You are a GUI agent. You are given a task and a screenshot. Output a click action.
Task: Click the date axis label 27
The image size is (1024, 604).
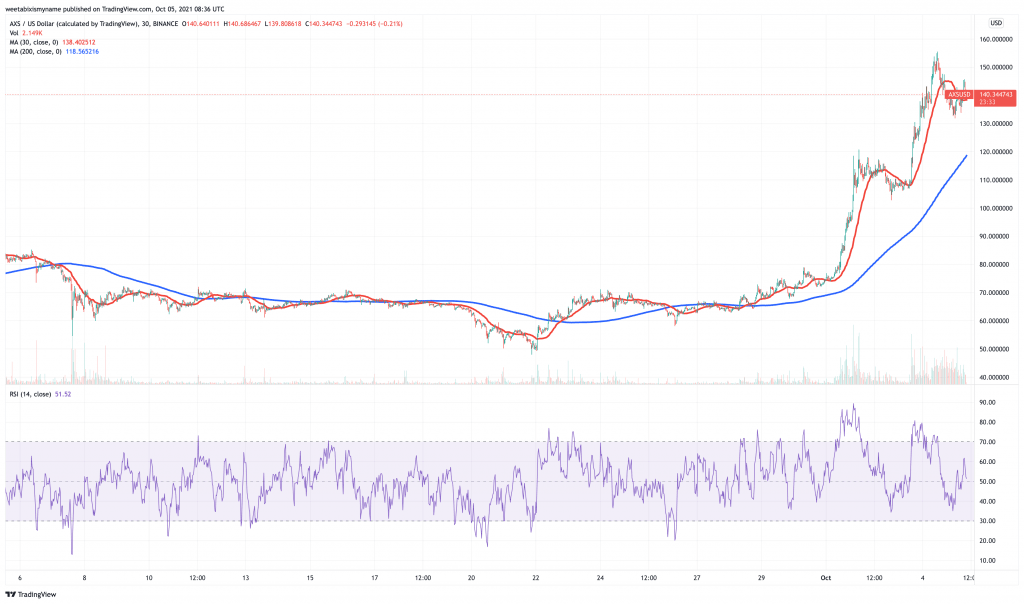[x=697, y=578]
